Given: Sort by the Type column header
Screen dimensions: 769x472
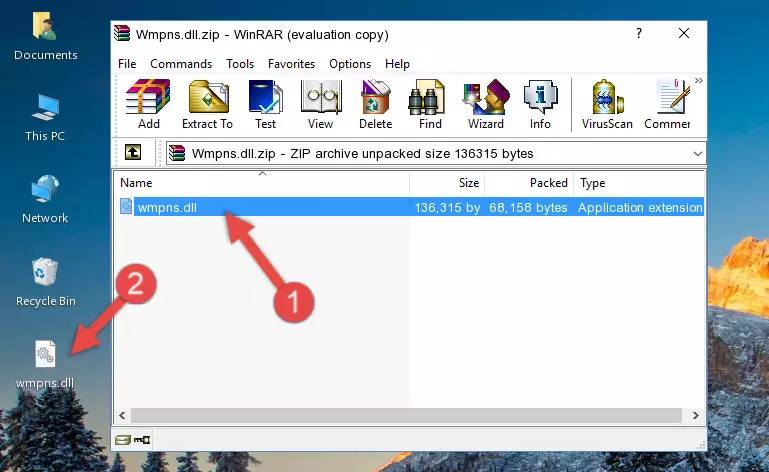Looking at the screenshot, I should click(x=639, y=183).
